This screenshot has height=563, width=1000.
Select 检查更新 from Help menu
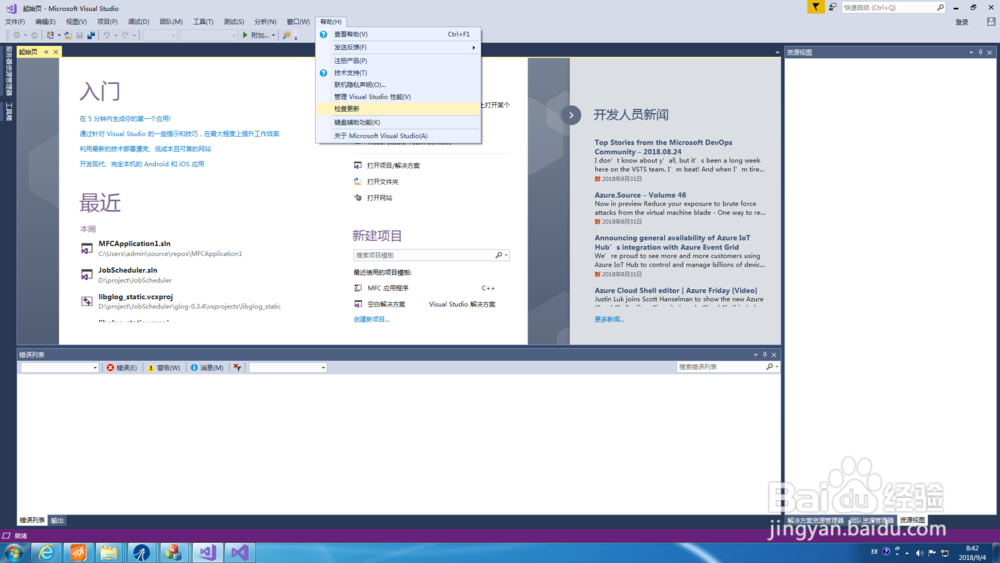pyautogui.click(x=399, y=109)
